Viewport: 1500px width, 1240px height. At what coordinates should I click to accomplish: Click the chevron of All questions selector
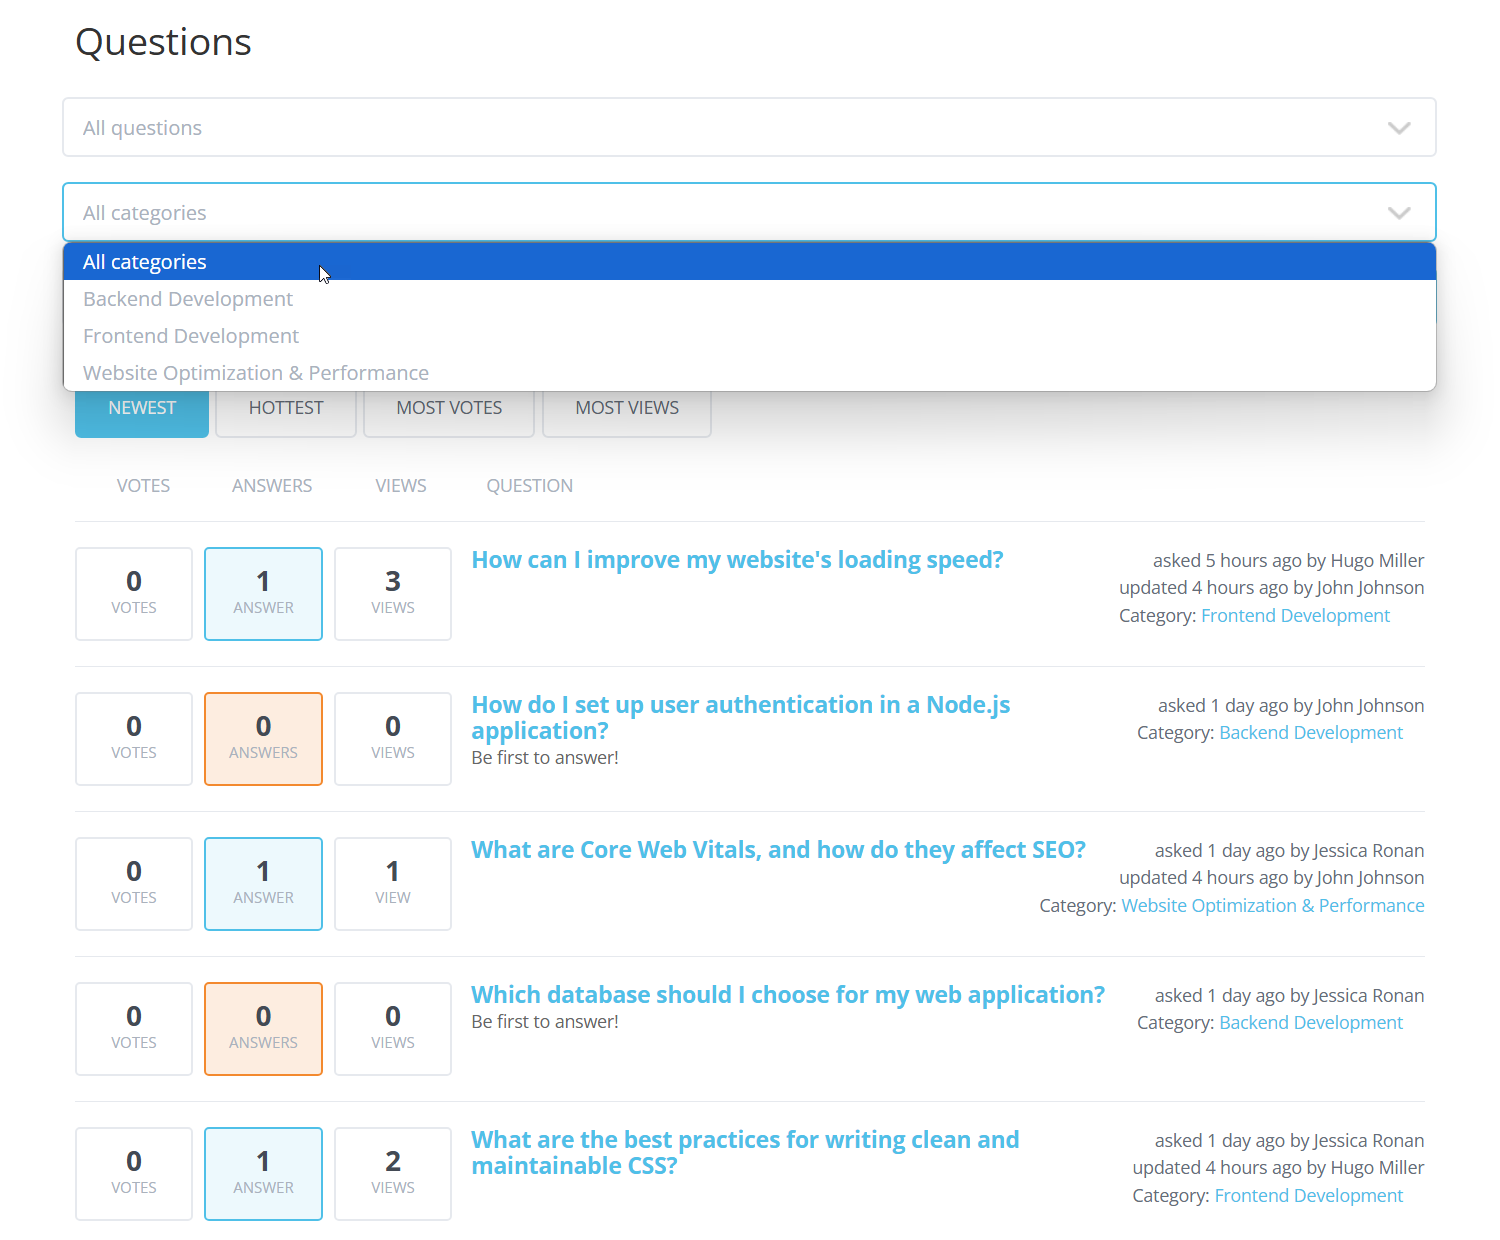pyautogui.click(x=1399, y=128)
